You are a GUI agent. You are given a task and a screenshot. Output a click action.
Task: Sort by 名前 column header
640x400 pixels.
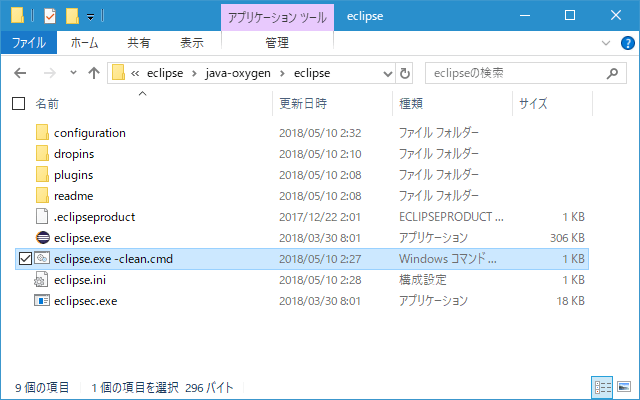click(x=47, y=104)
